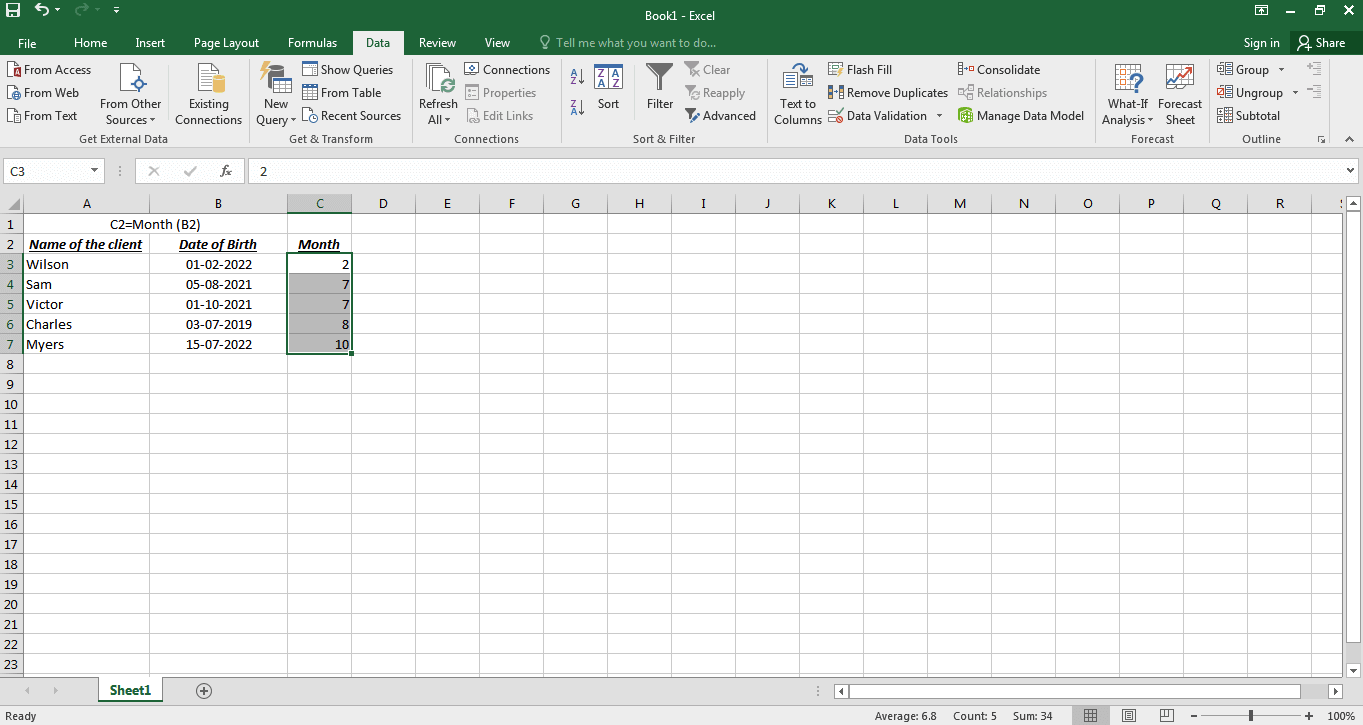Screen dimensions: 1363x725
Task: Switch to the Insert tab
Action: tap(150, 43)
